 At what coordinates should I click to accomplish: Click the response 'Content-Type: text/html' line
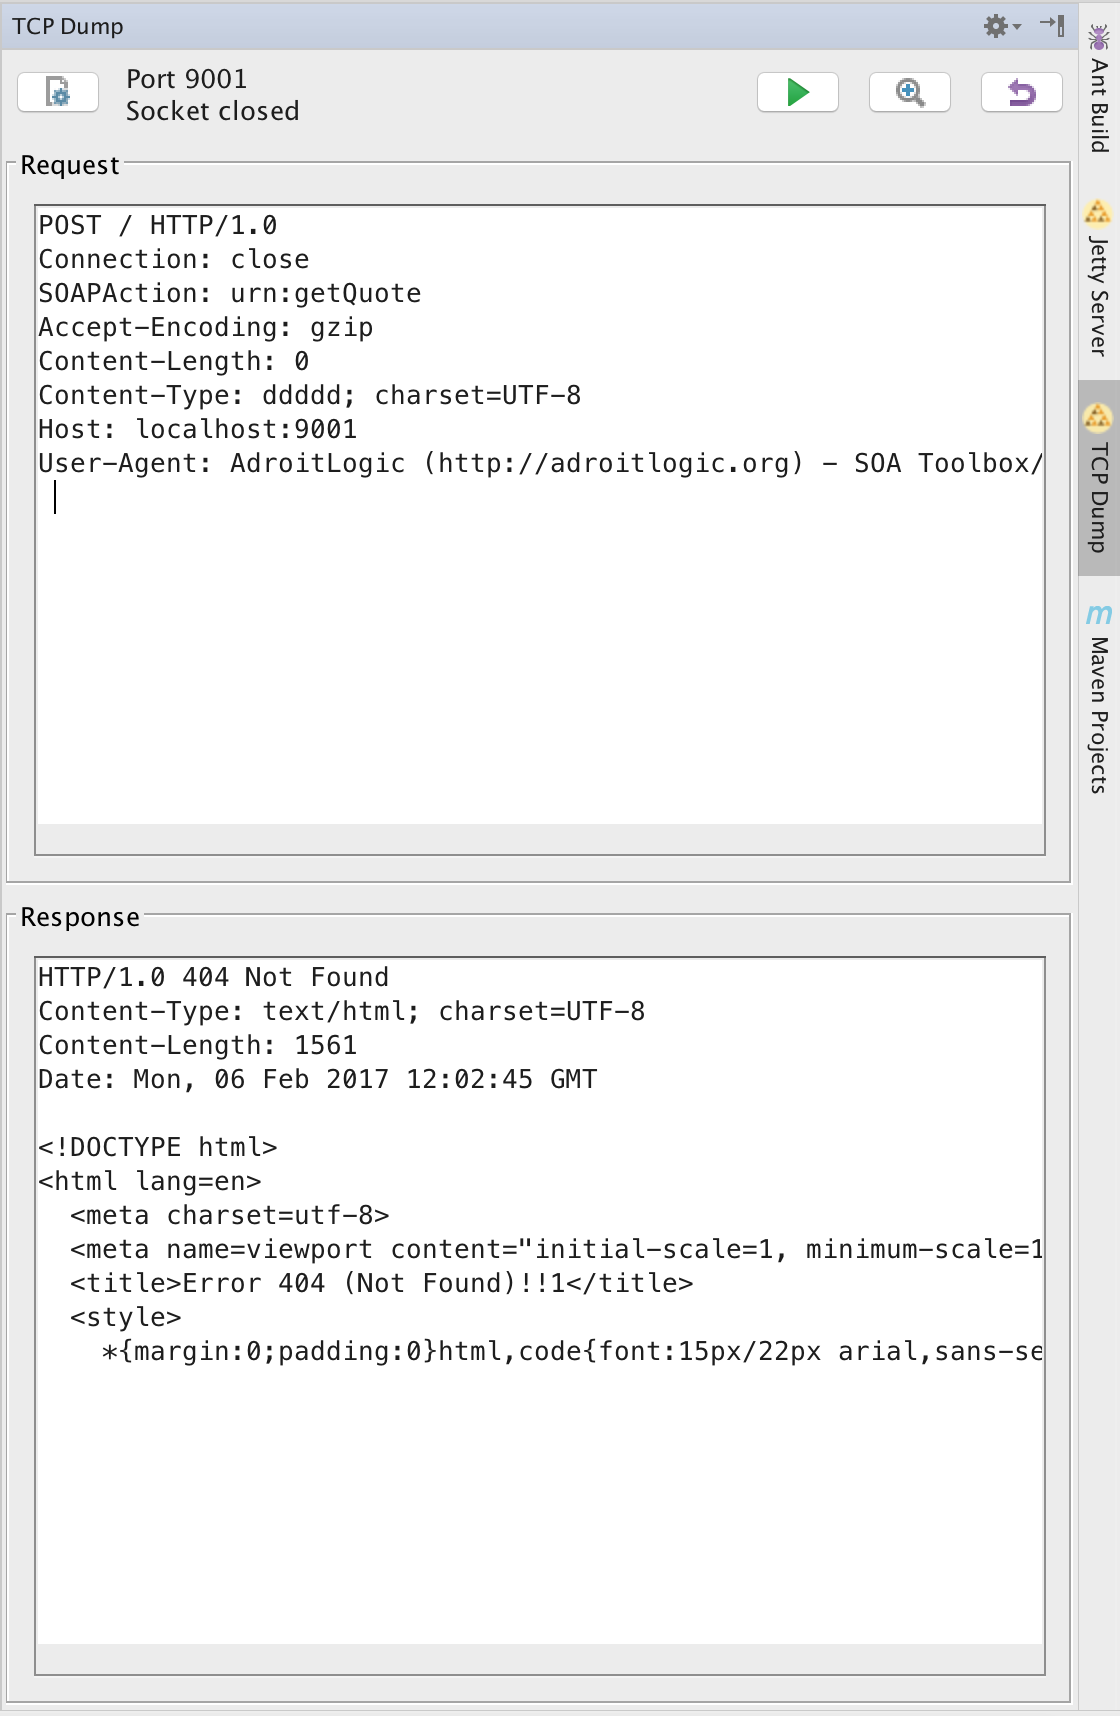342,1011
